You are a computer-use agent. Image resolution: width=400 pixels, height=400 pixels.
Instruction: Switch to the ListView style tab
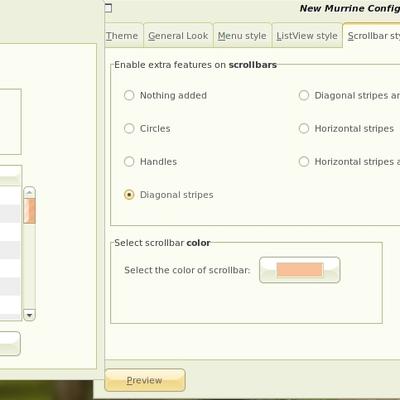(x=307, y=36)
